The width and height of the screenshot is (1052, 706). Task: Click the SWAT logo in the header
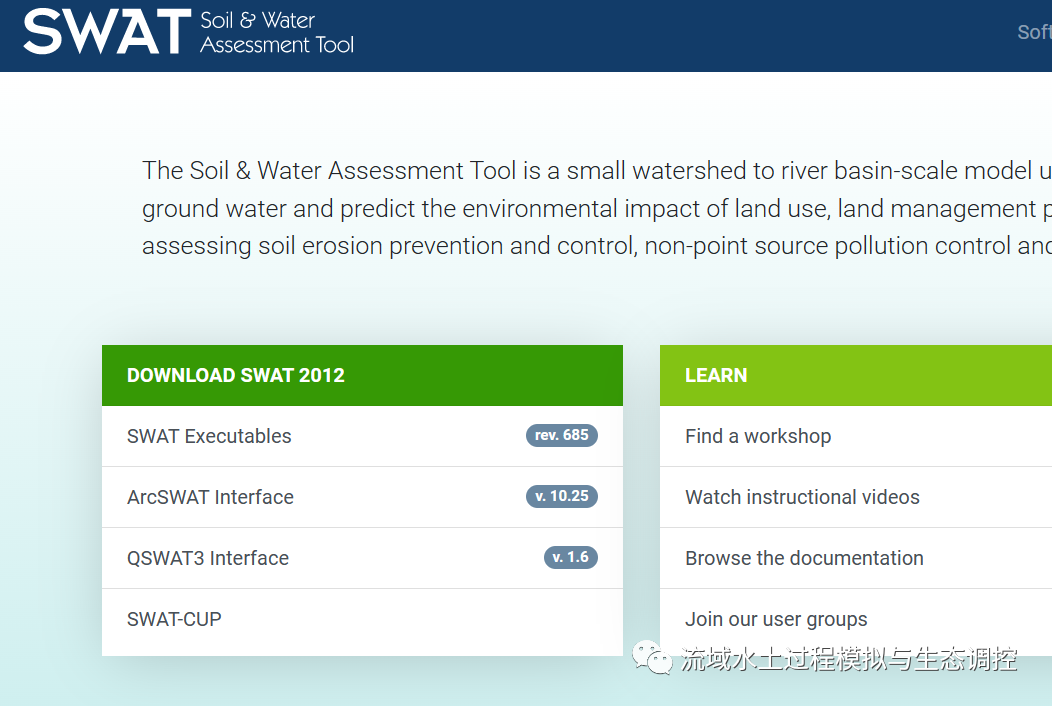click(x=106, y=32)
